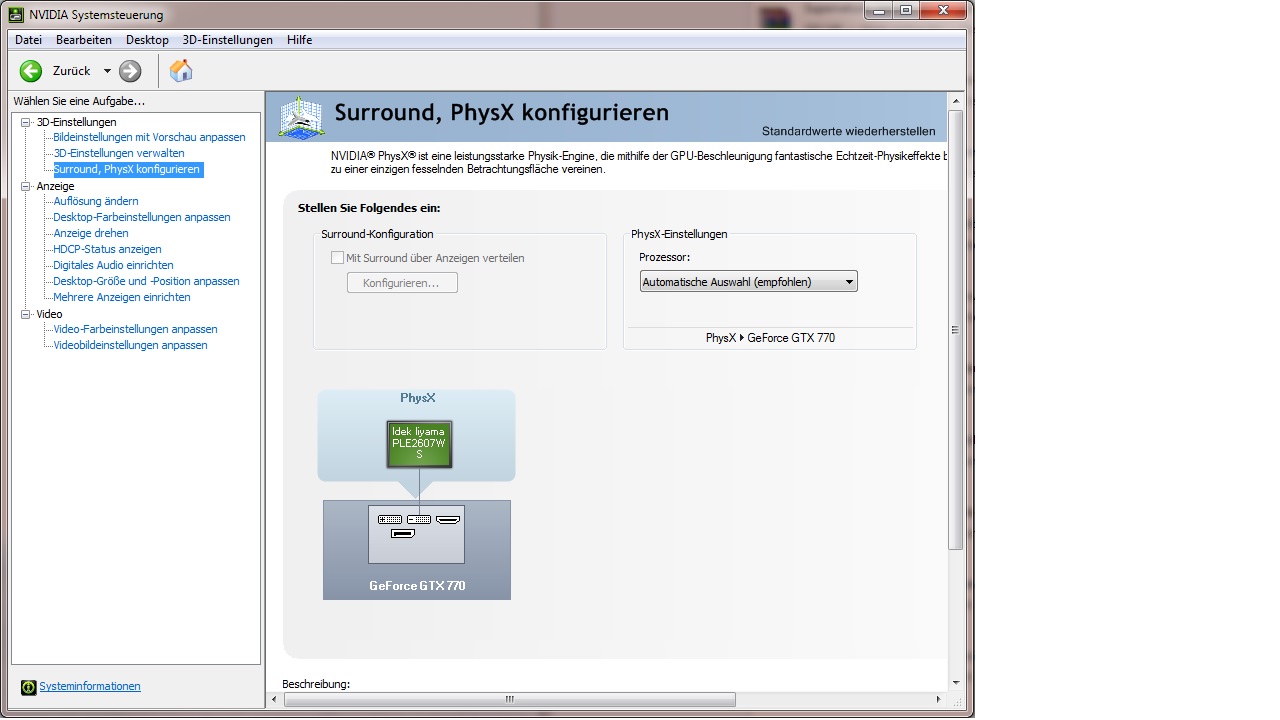Select the Idek Iiyama PLE2607WS monitor icon
Viewport: 1280px width, 720px height.
(419, 444)
